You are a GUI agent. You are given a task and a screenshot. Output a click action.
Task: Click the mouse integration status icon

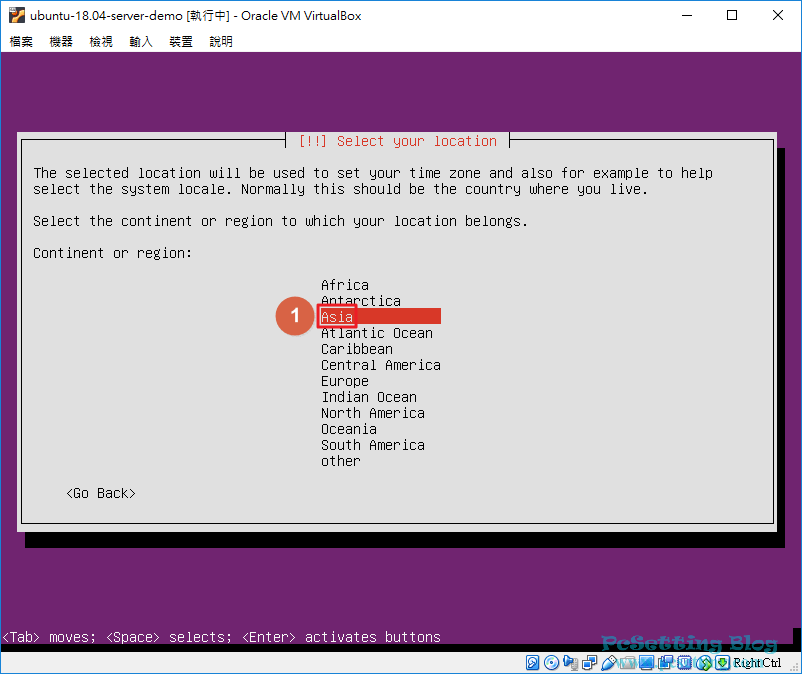point(704,663)
